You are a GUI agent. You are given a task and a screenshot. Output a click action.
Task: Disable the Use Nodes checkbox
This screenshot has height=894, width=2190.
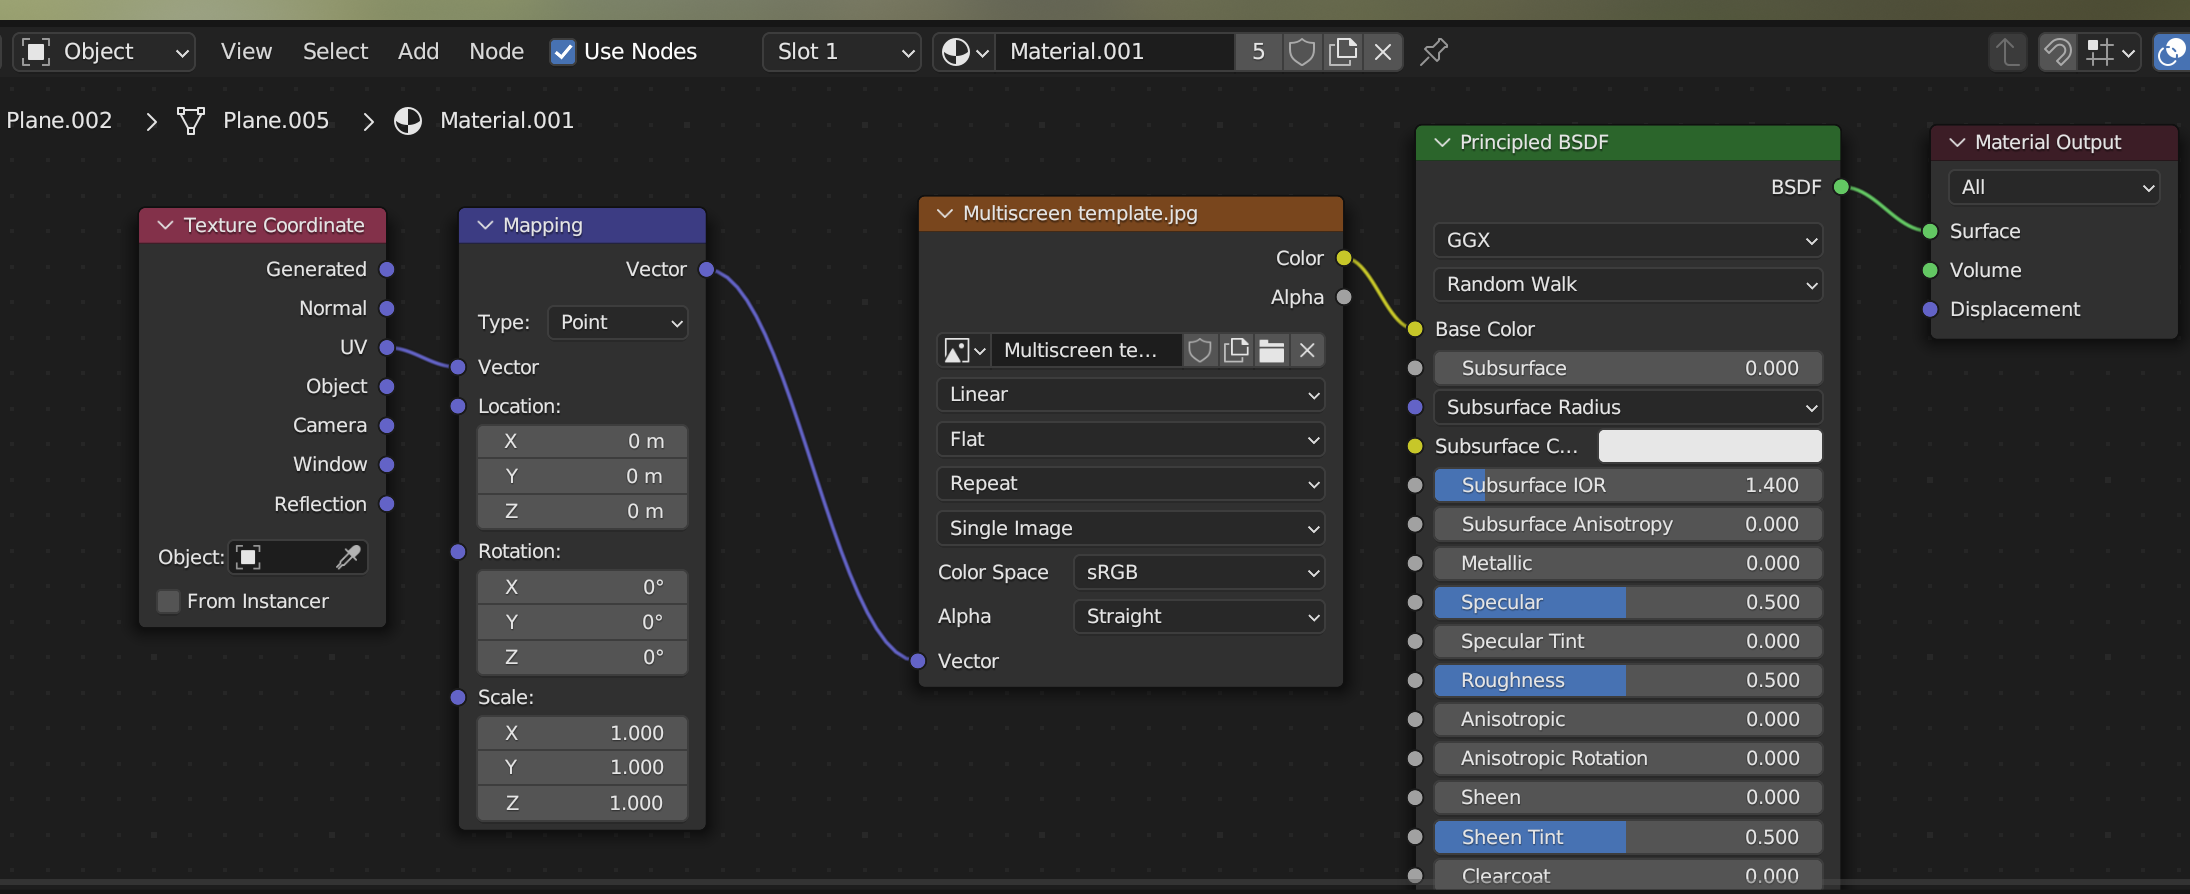coord(563,51)
